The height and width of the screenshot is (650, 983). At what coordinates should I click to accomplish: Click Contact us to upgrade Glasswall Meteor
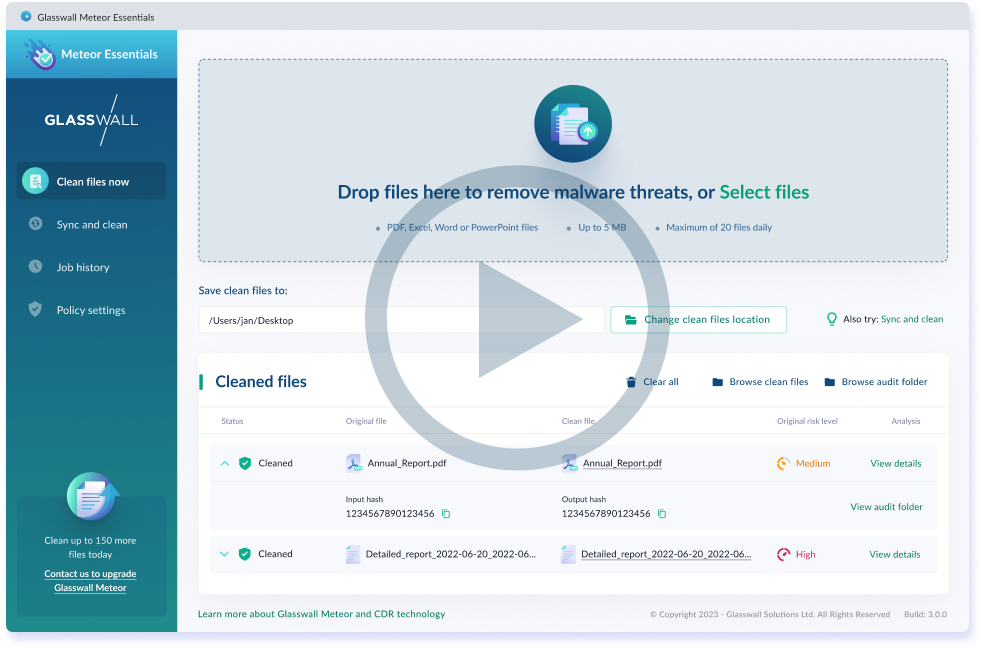90,580
